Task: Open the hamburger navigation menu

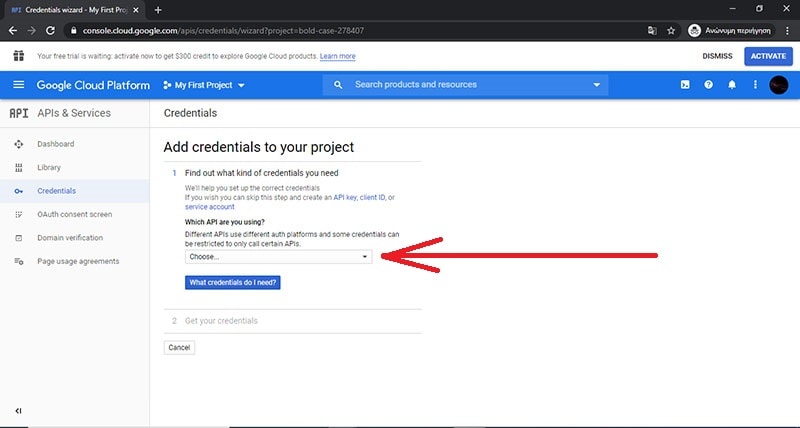Action: (x=18, y=85)
